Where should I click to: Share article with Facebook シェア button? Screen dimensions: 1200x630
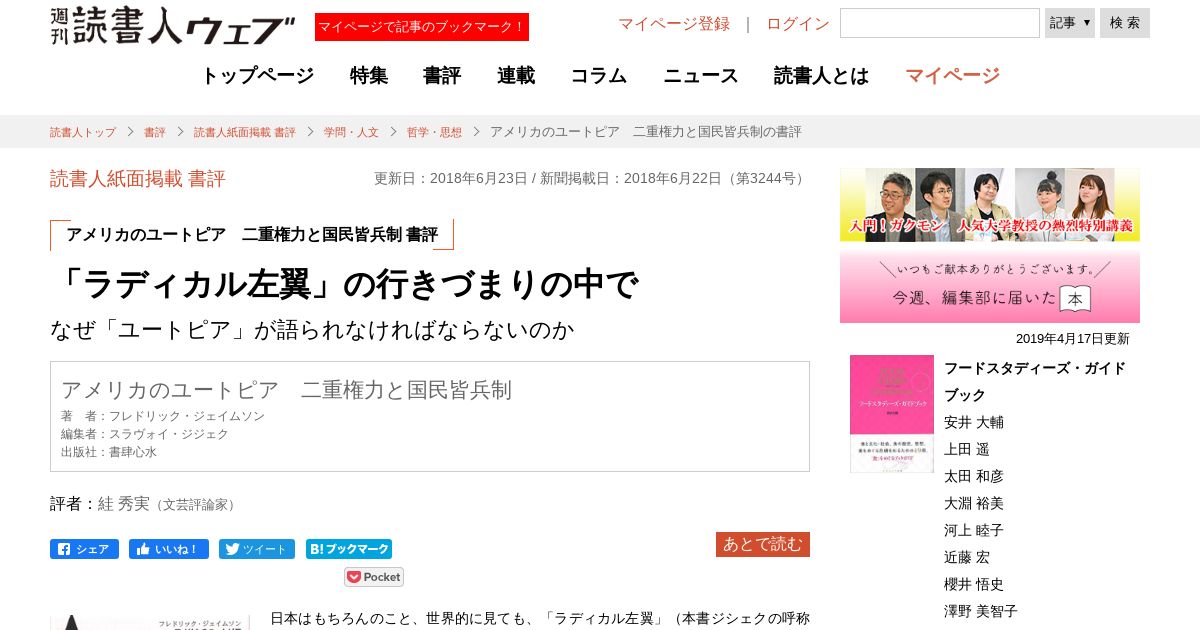pyautogui.click(x=84, y=549)
